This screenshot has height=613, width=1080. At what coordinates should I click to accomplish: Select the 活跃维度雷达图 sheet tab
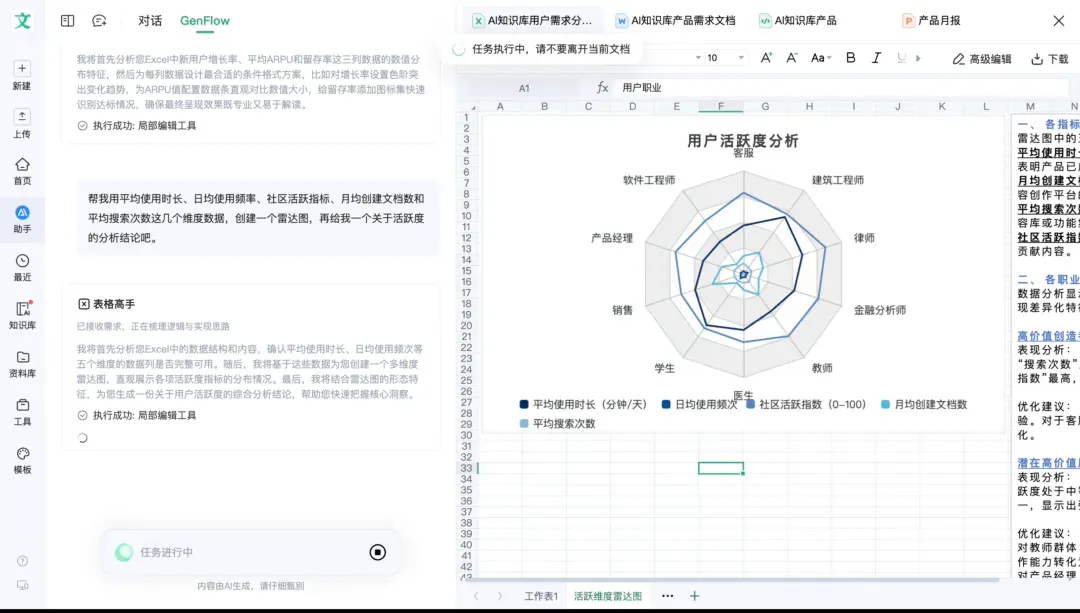pyautogui.click(x=608, y=596)
